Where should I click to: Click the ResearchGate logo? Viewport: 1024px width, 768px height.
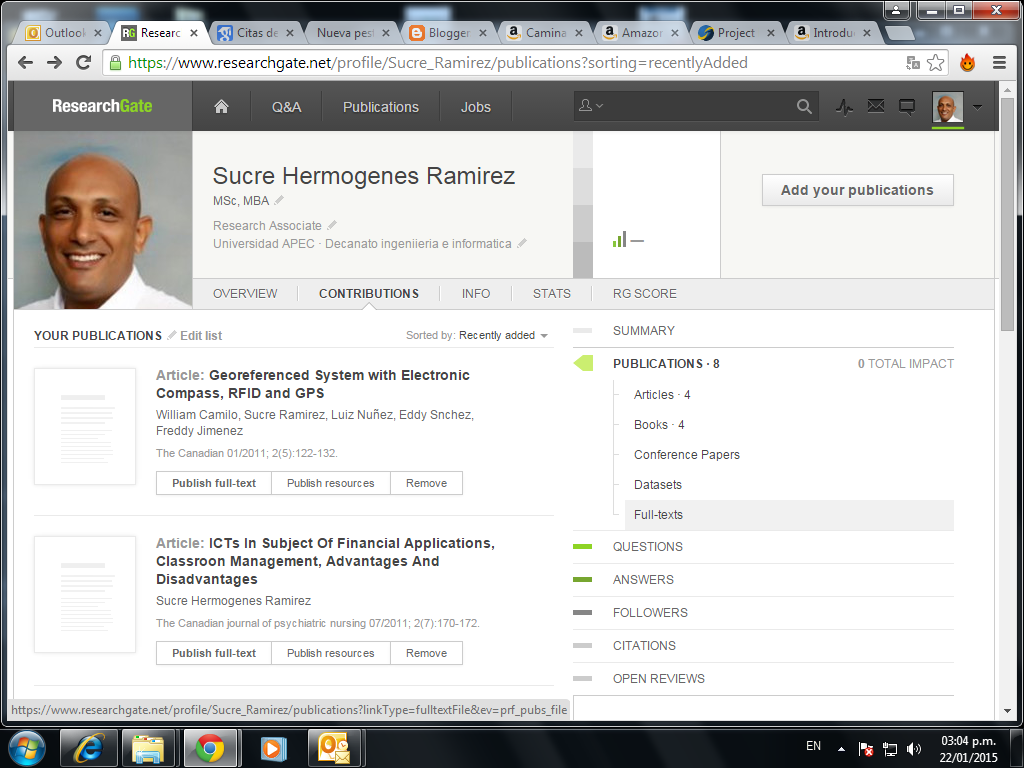click(102, 106)
